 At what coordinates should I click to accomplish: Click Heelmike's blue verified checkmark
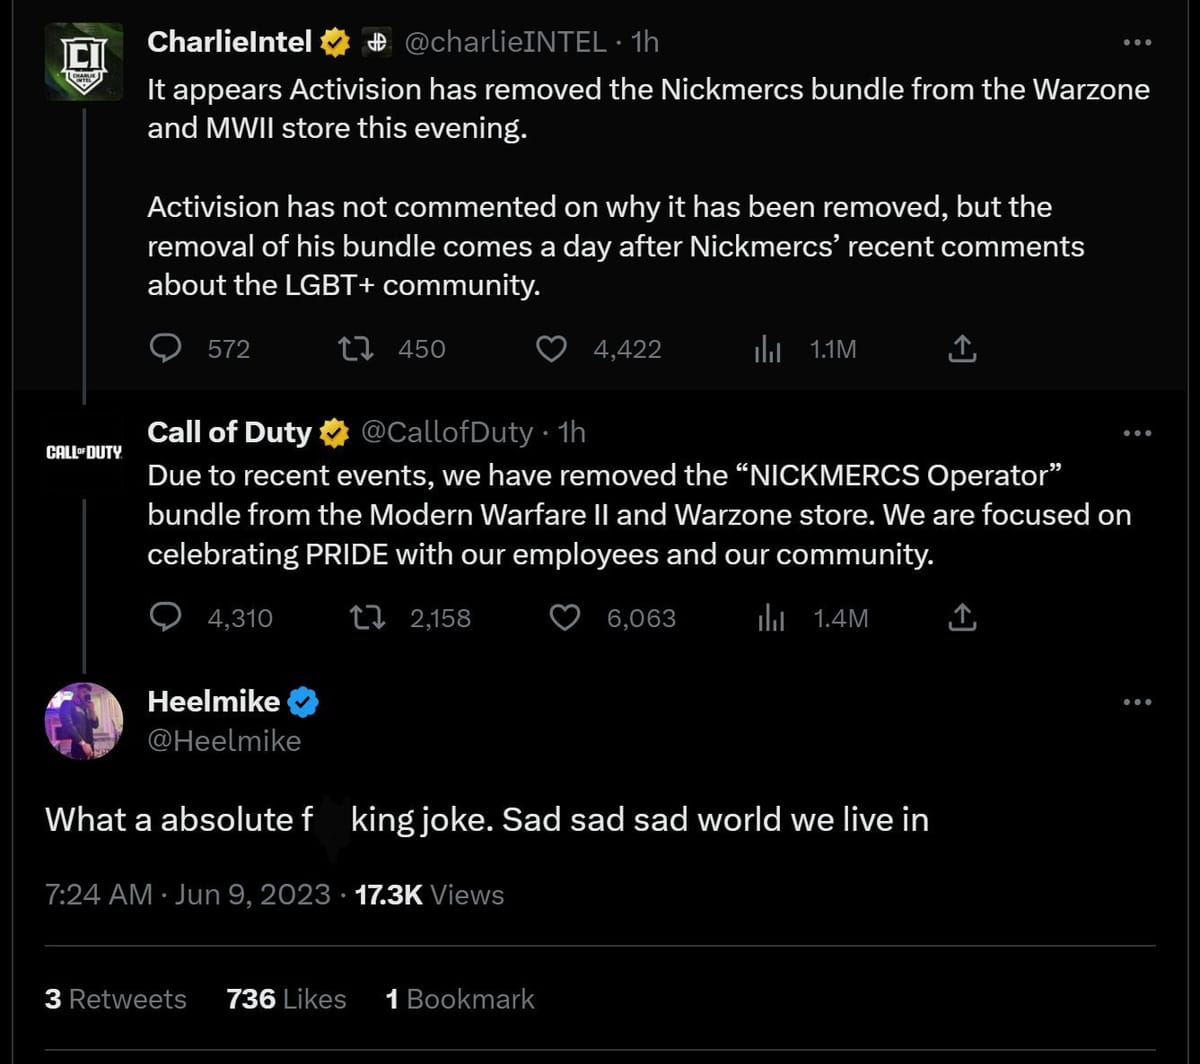coord(303,701)
